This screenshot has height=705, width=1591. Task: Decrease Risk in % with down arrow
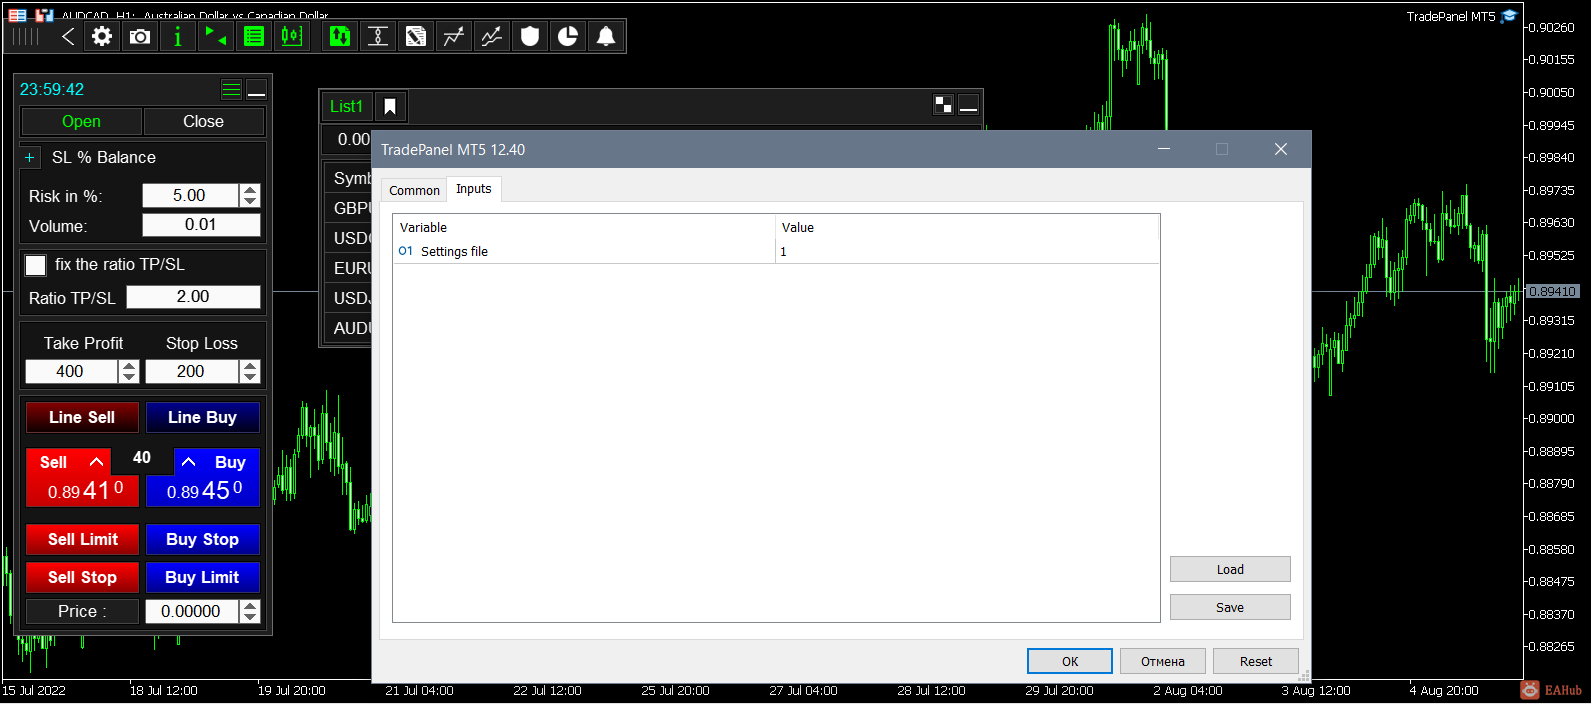pos(251,201)
